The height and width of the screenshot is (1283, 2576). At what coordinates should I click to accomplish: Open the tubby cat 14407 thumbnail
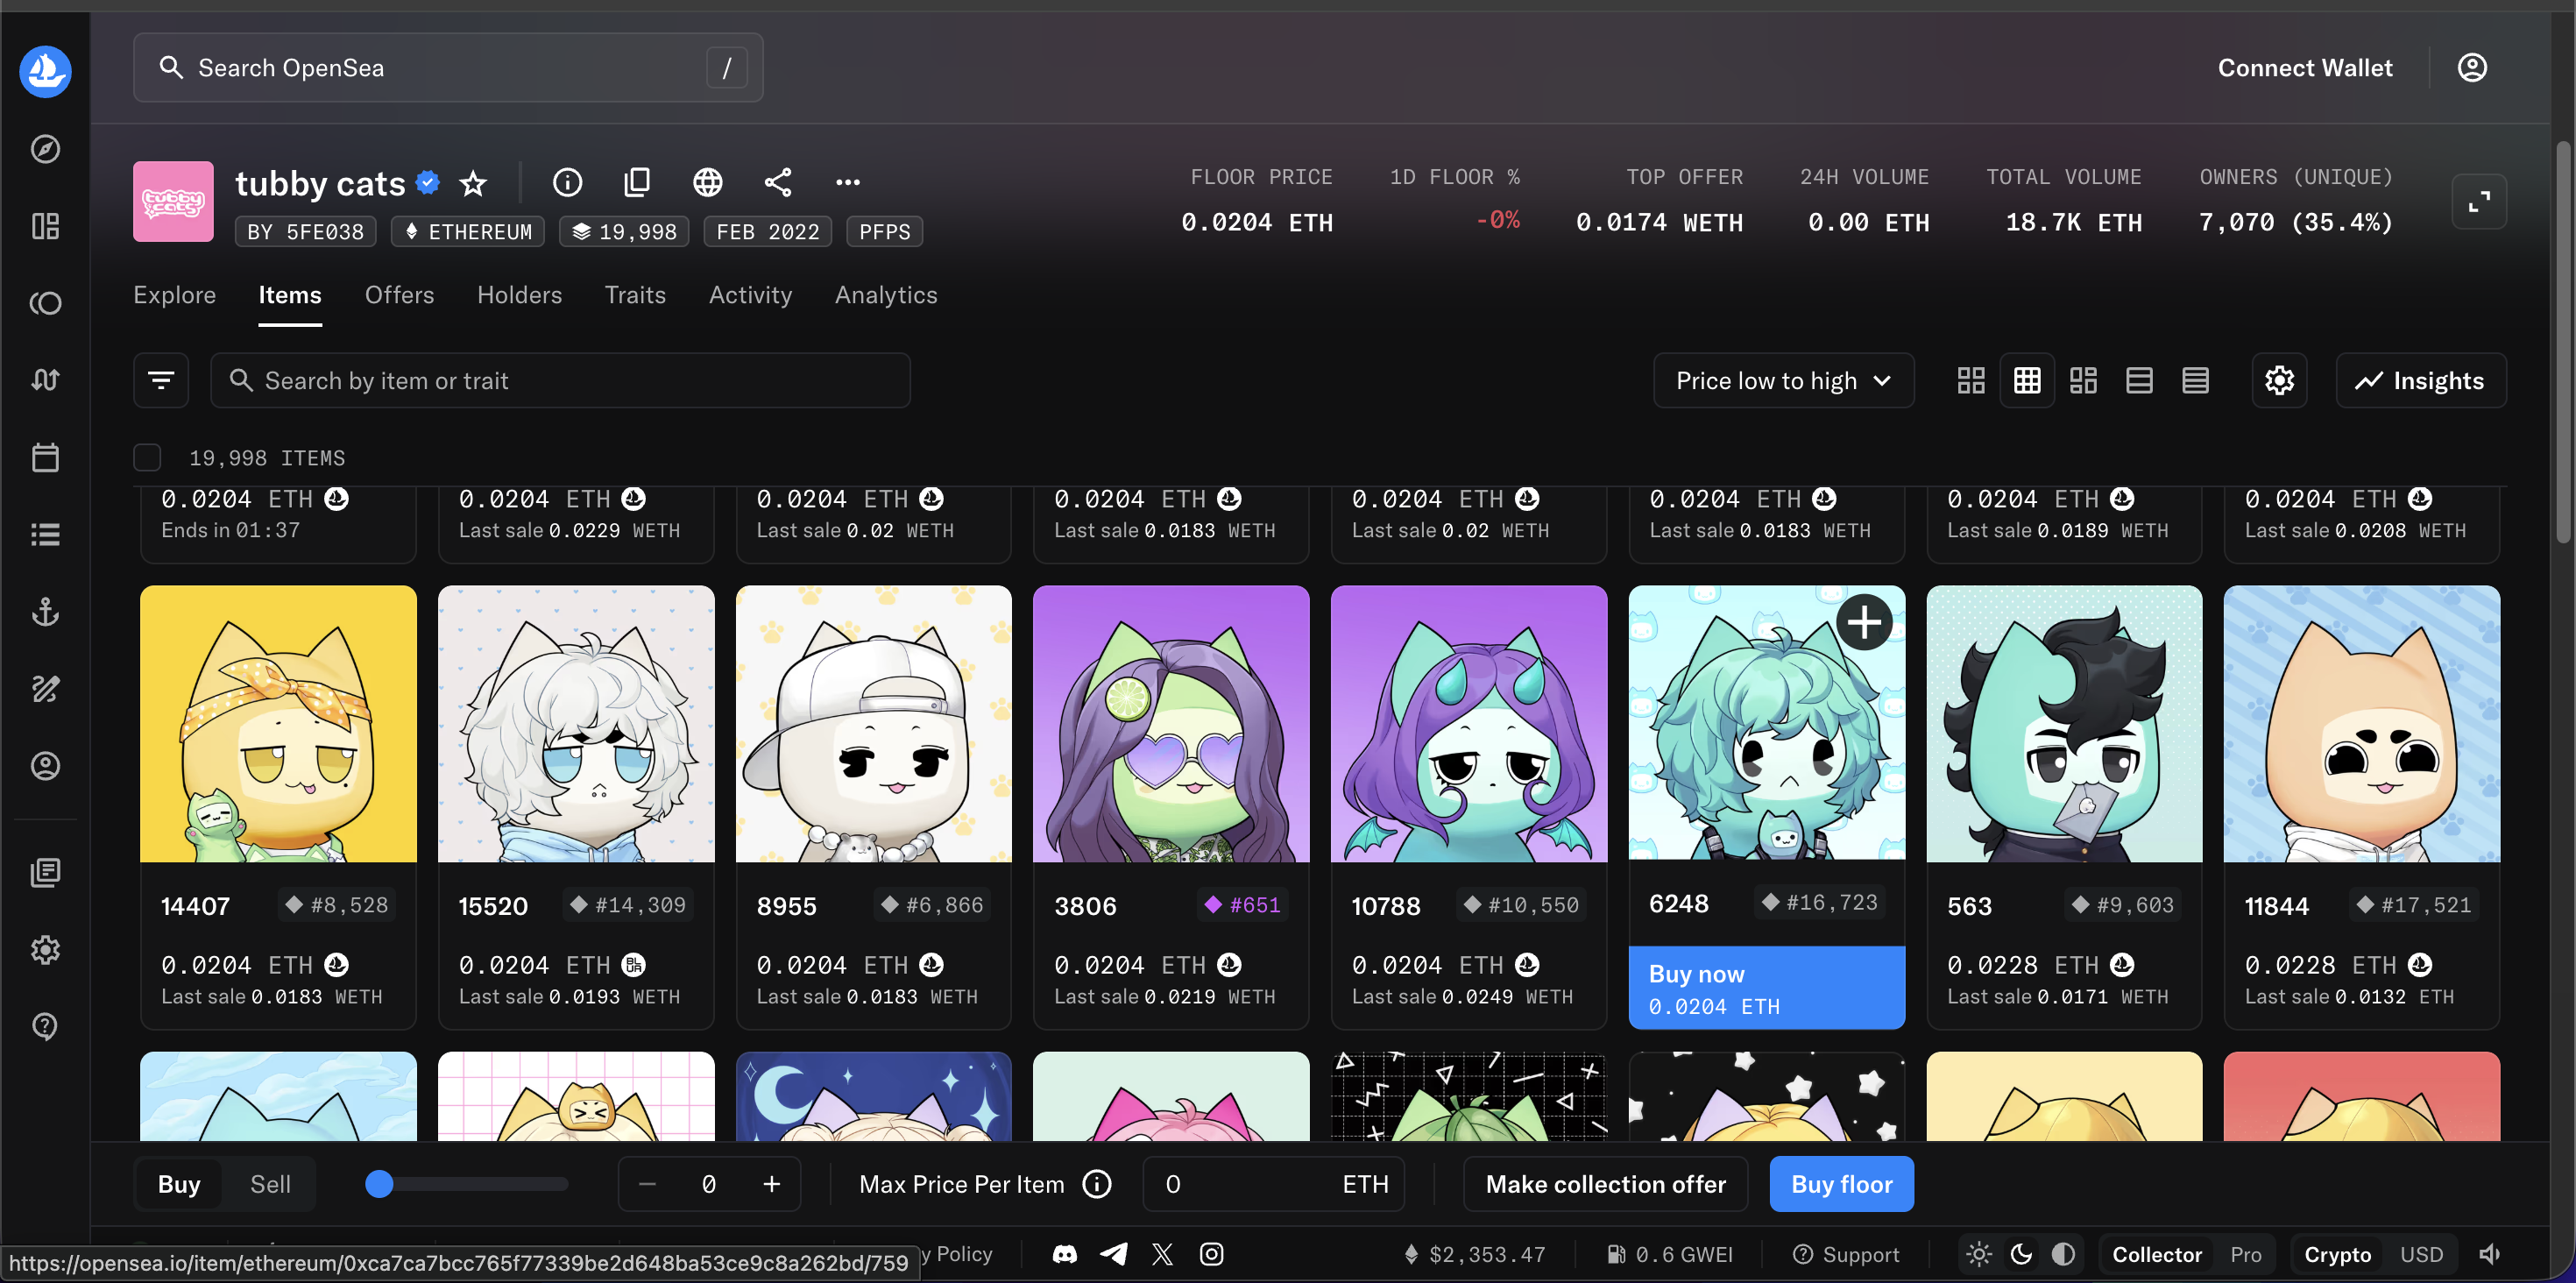click(x=278, y=724)
